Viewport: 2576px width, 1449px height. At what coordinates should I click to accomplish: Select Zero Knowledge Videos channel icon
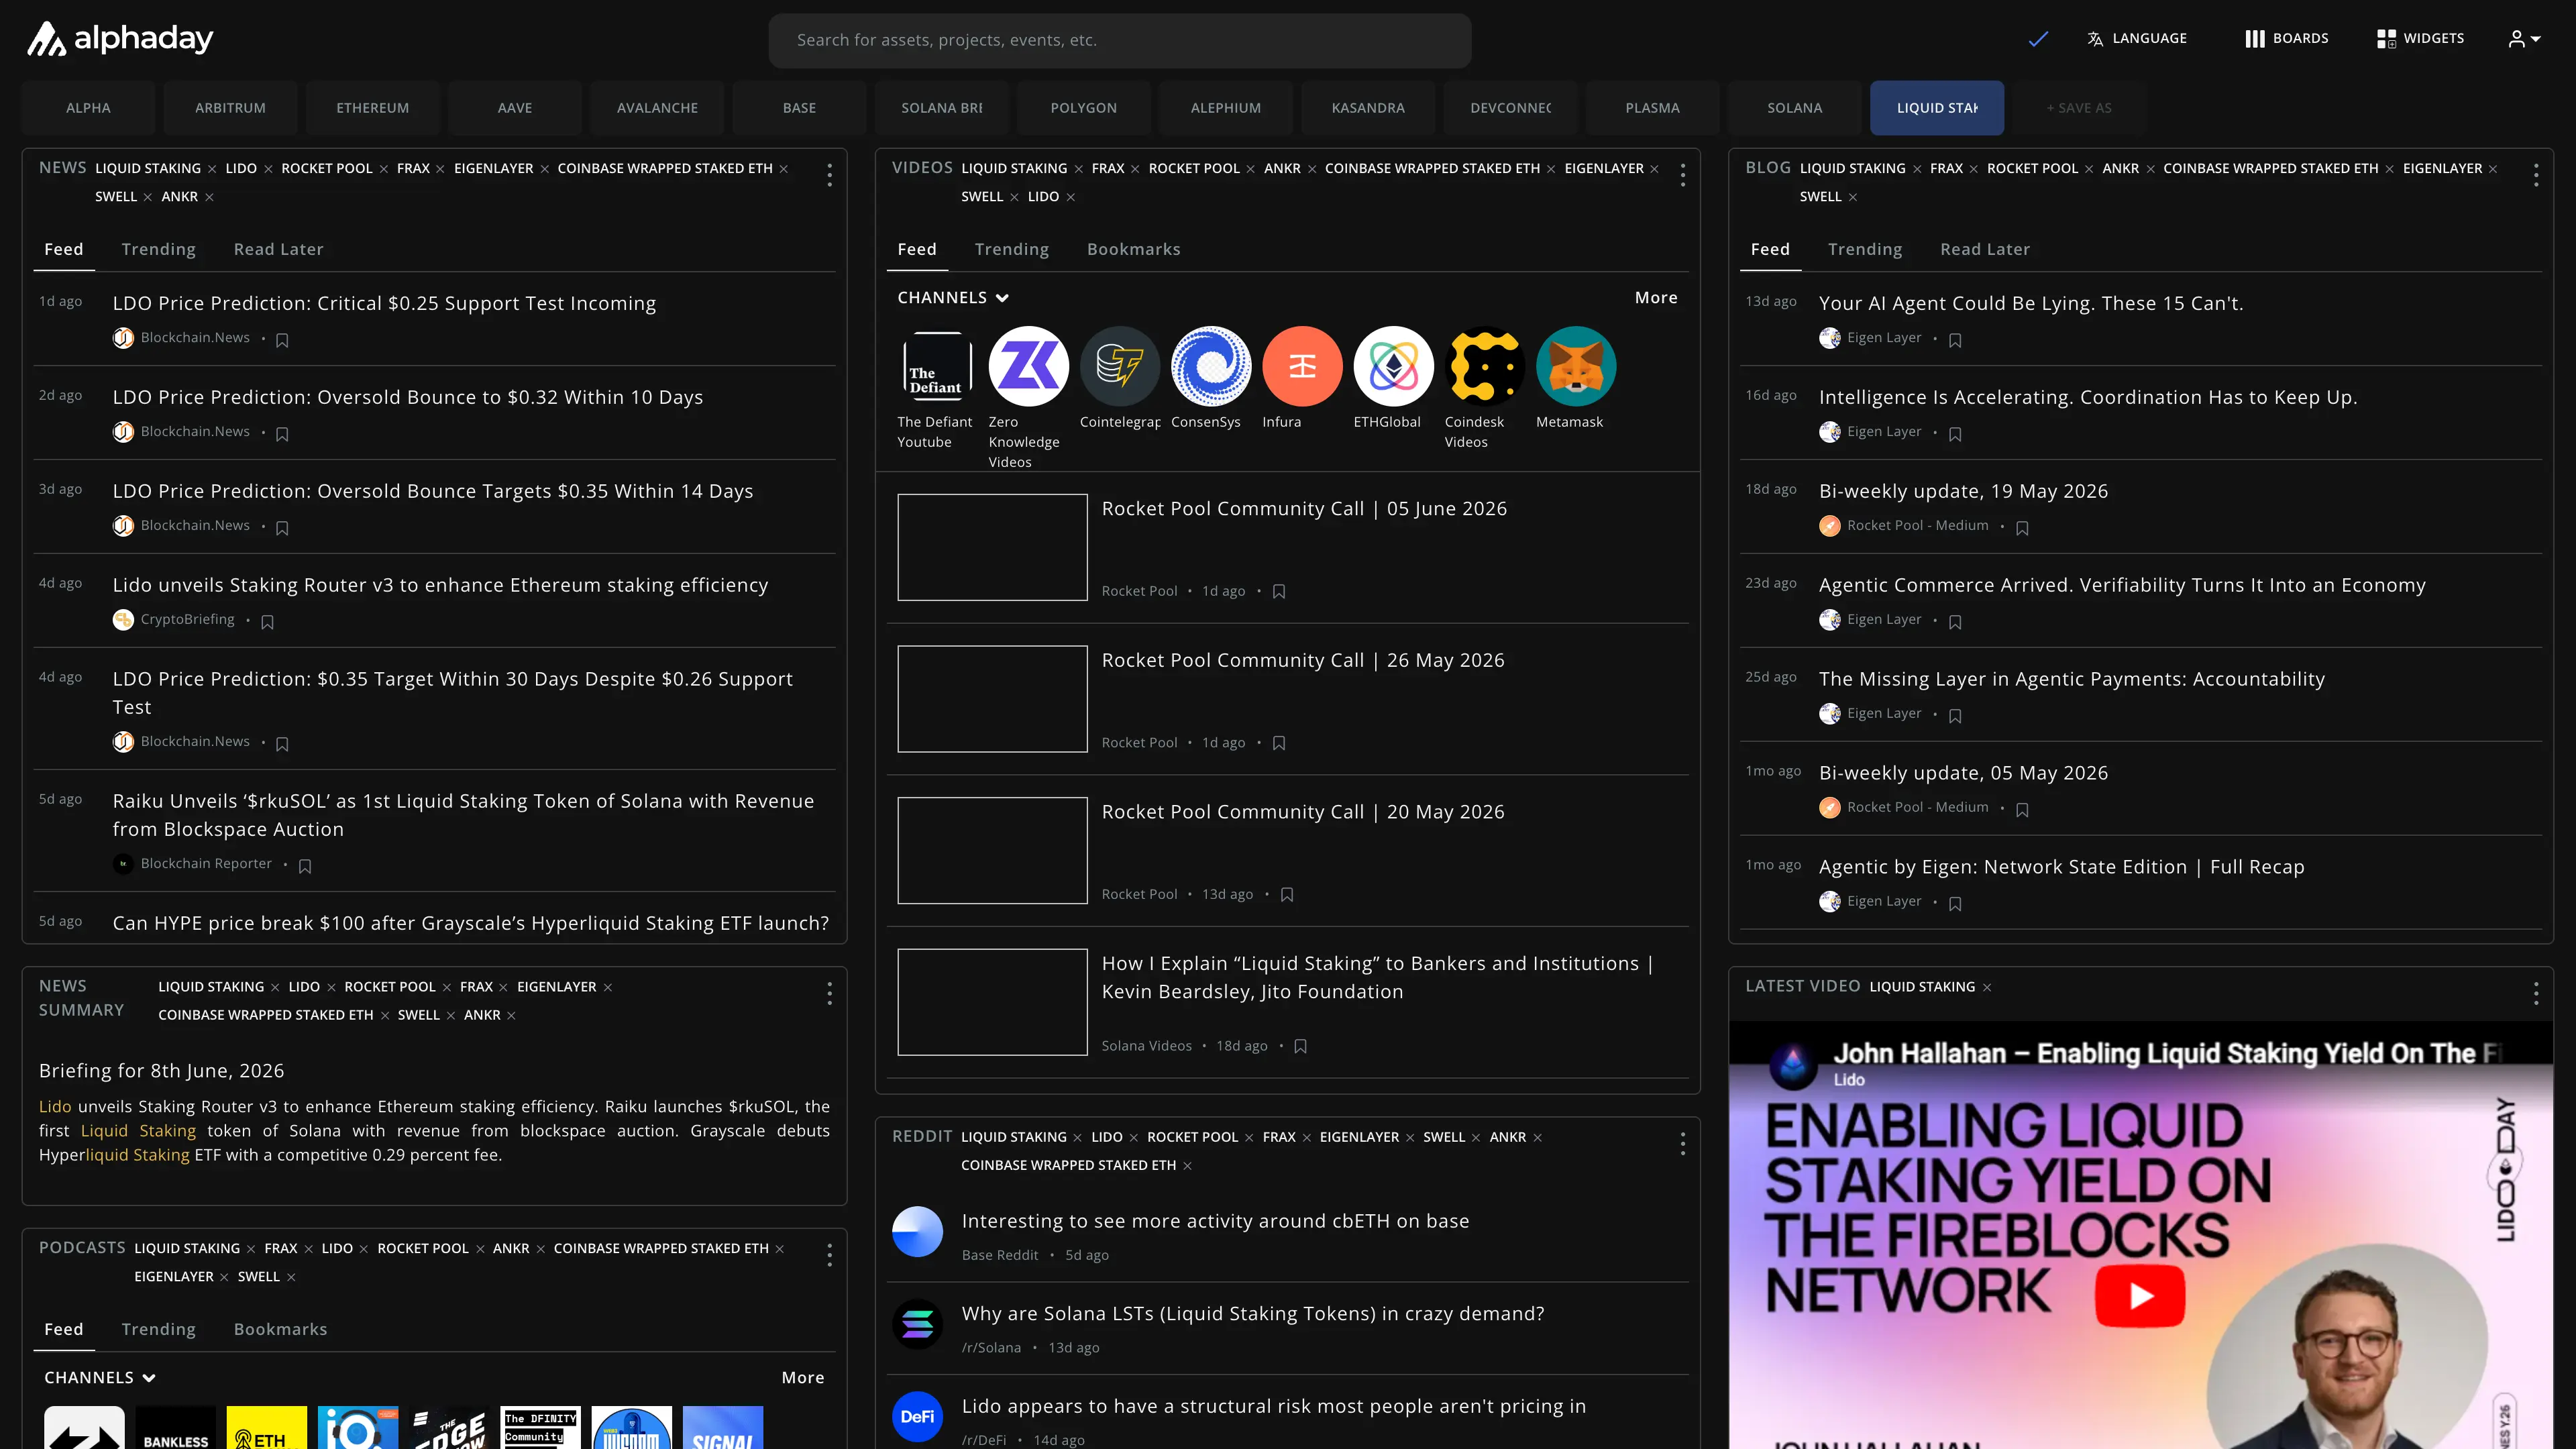pos(1028,366)
